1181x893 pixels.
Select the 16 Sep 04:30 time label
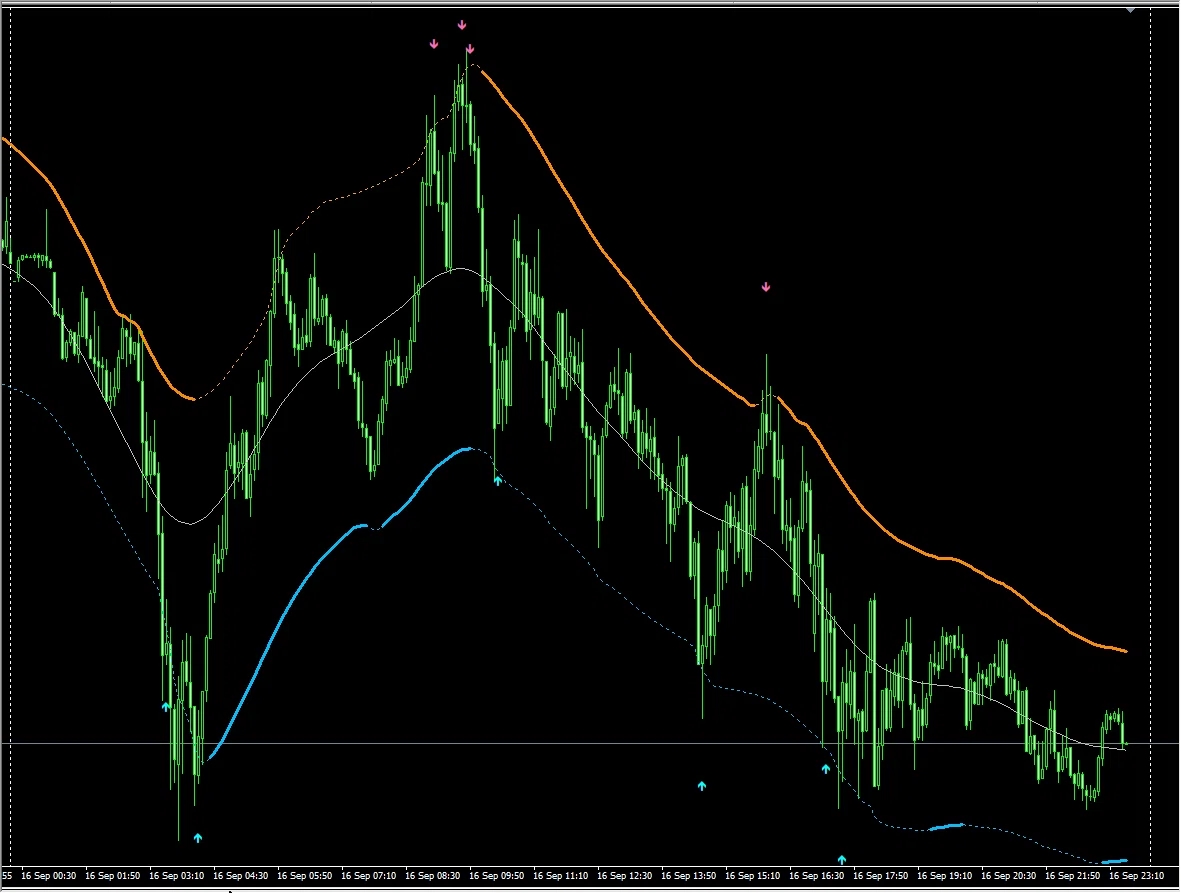[x=243, y=876]
